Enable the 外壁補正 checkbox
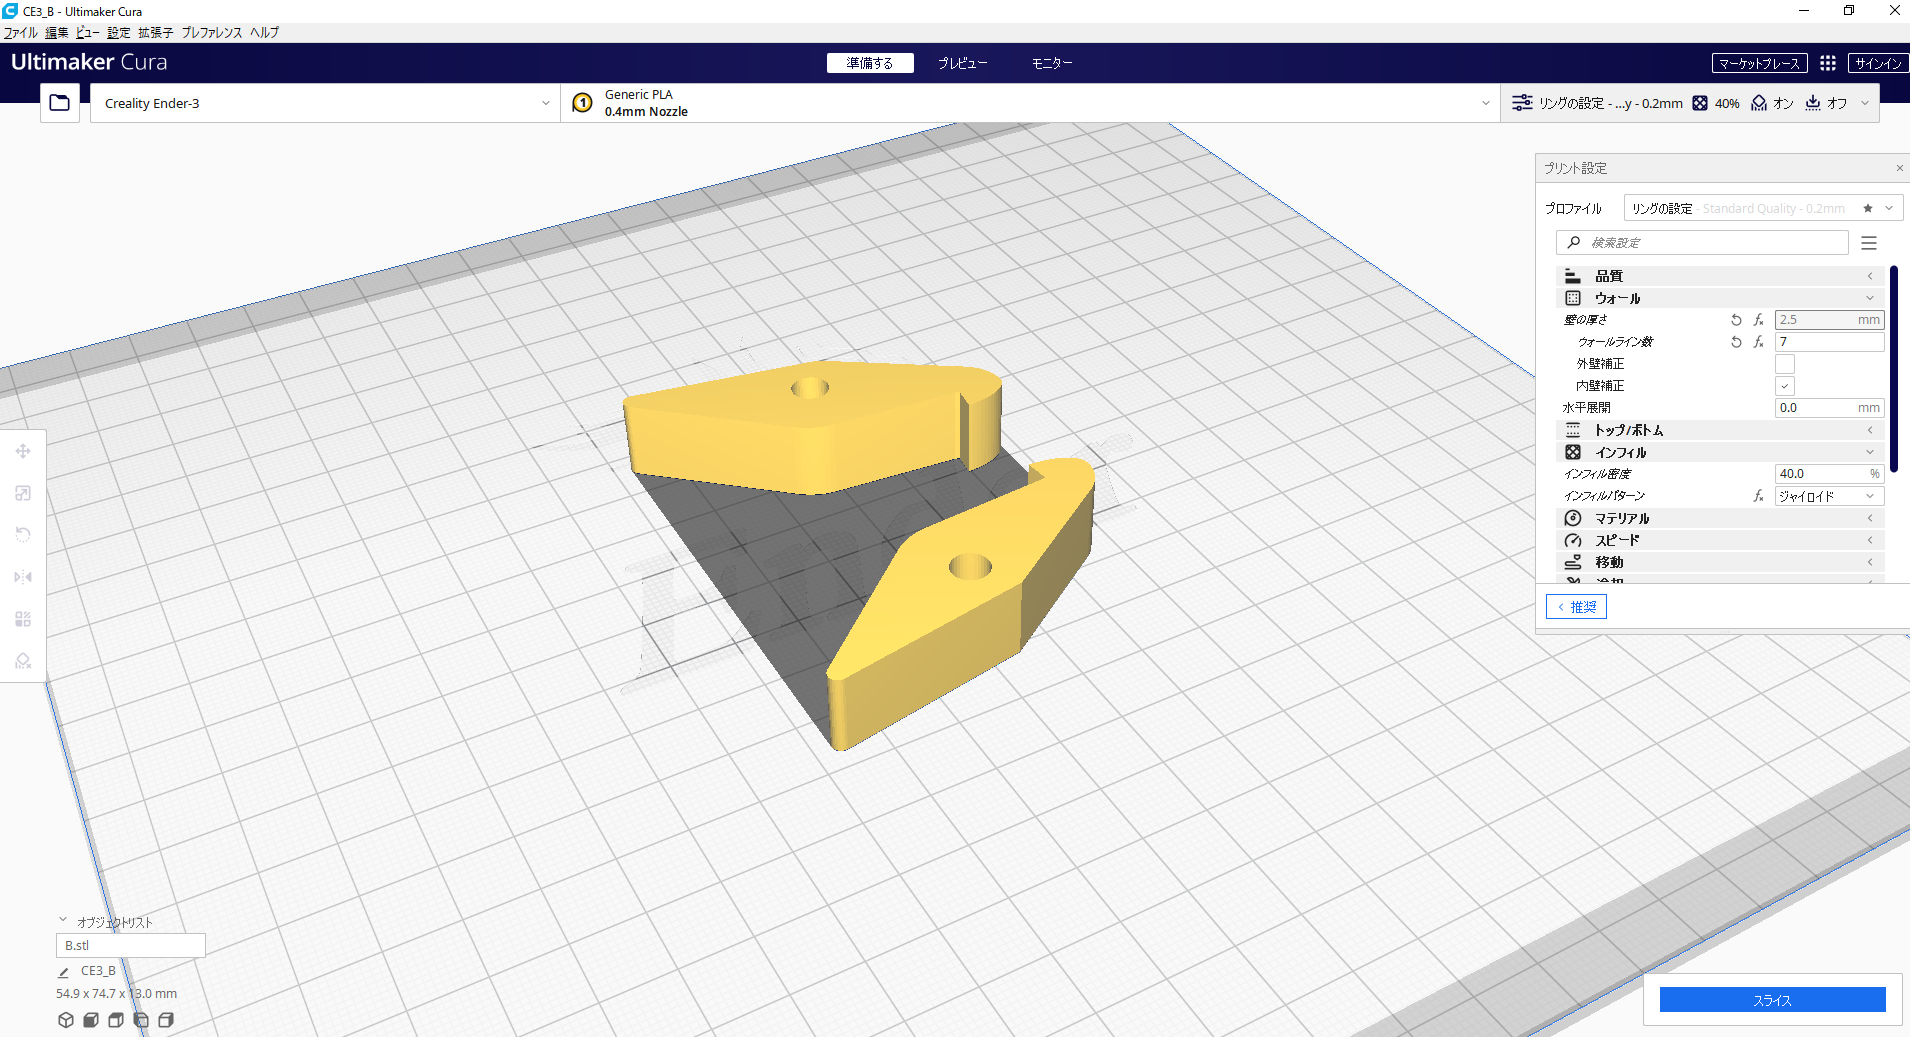This screenshot has height=1037, width=1910. pos(1785,364)
